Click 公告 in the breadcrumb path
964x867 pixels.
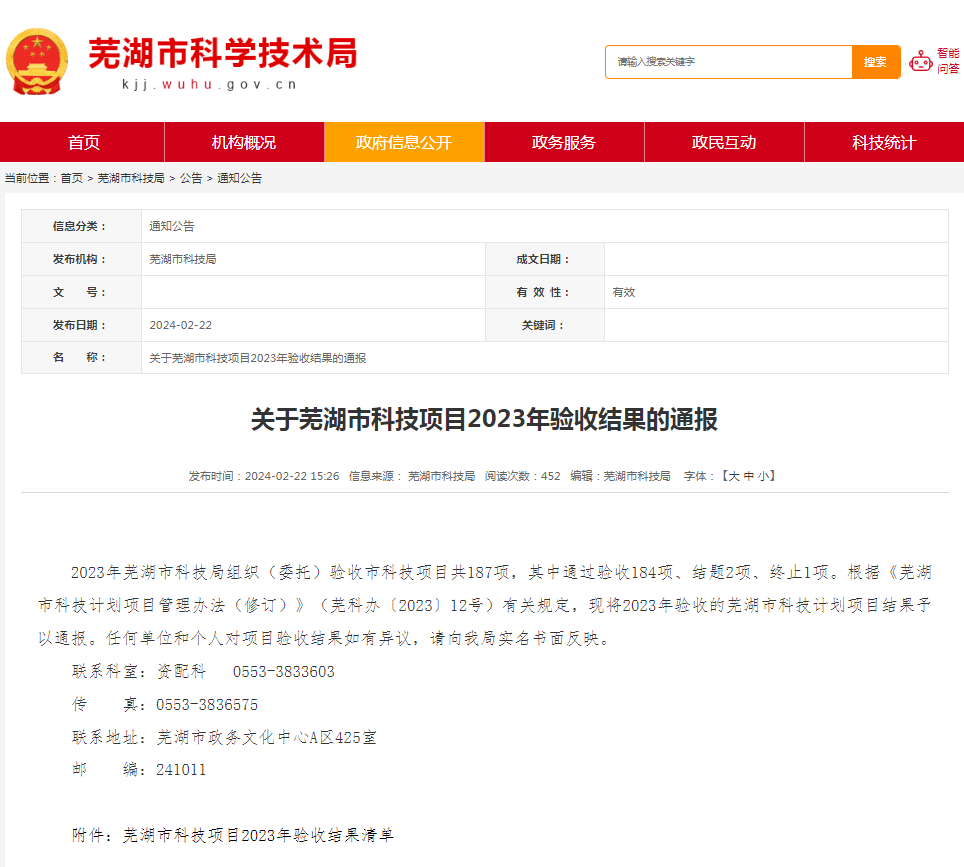(x=191, y=178)
